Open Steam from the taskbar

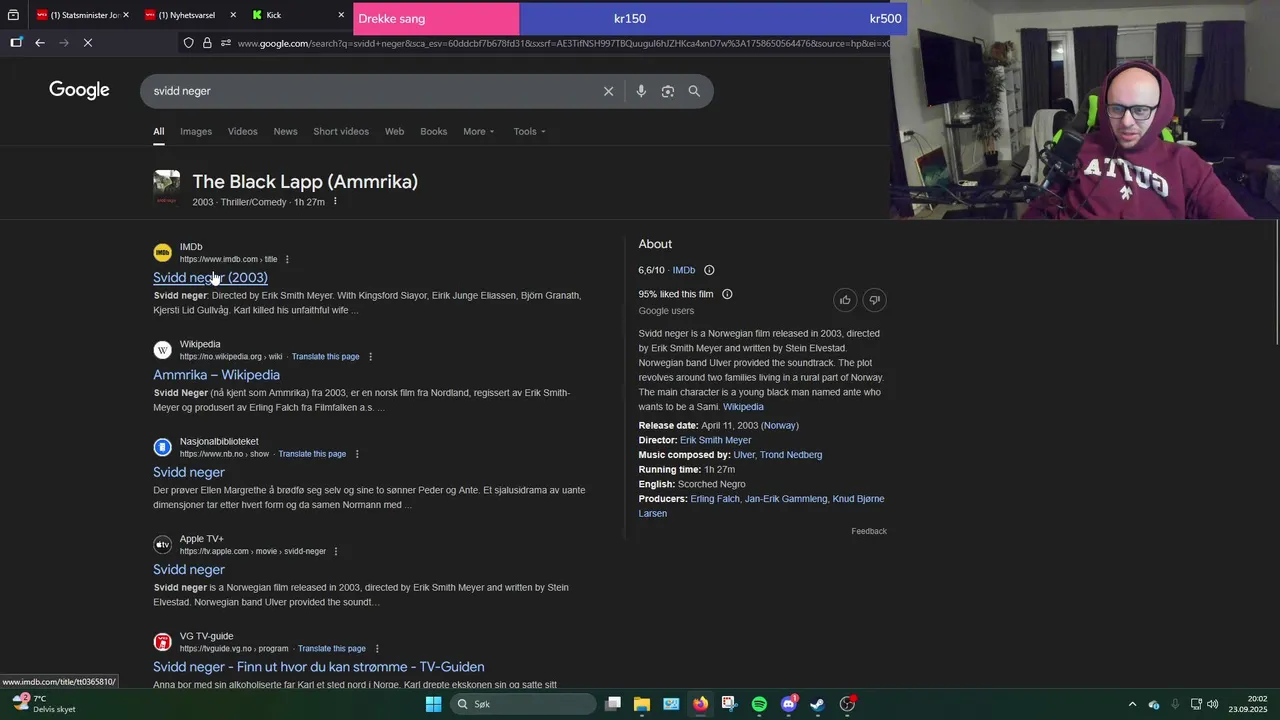(x=817, y=704)
